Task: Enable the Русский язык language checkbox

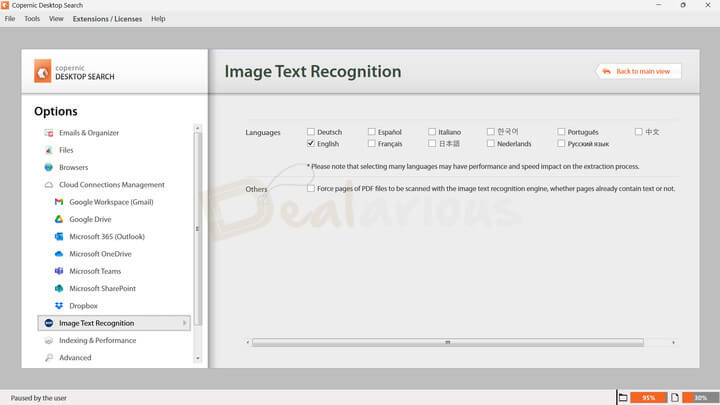Action: tap(561, 144)
